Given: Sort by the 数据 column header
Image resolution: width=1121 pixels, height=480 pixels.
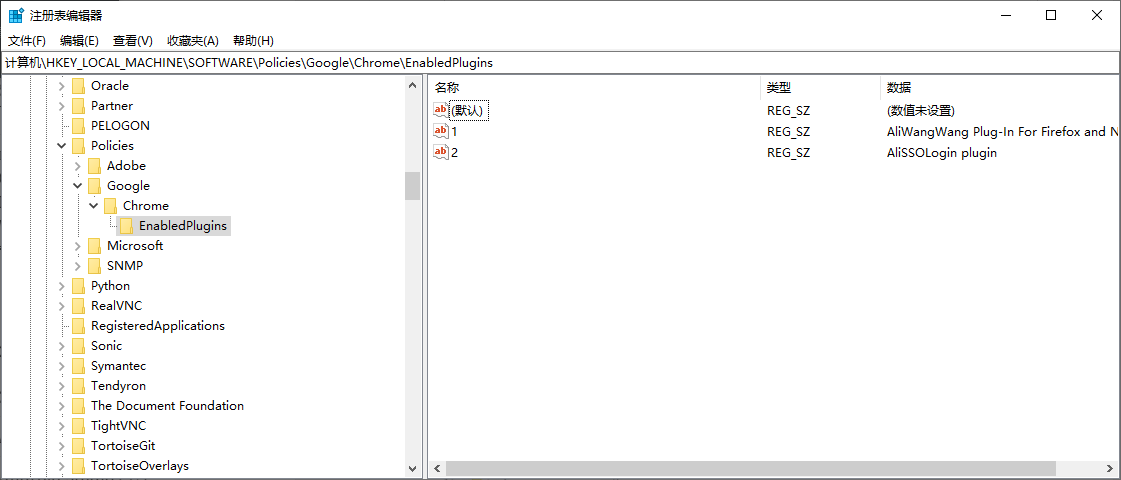Looking at the screenshot, I should click(x=999, y=87).
